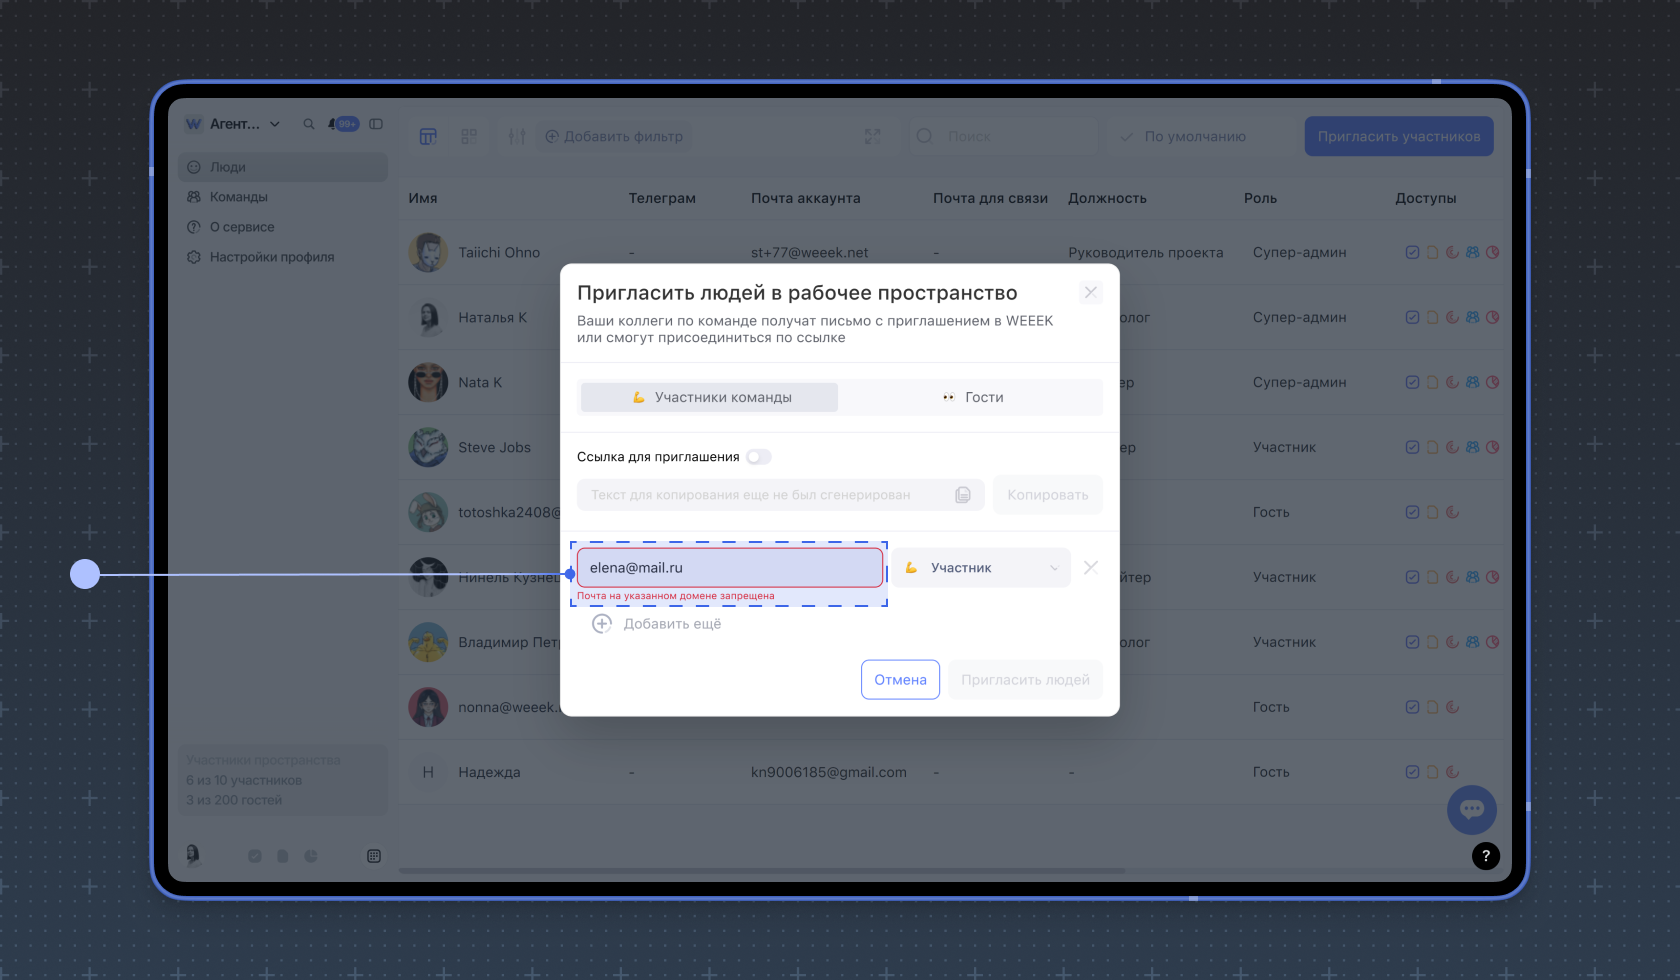Close the invite people dialog
Image resolution: width=1680 pixels, height=980 pixels.
[x=1090, y=292]
